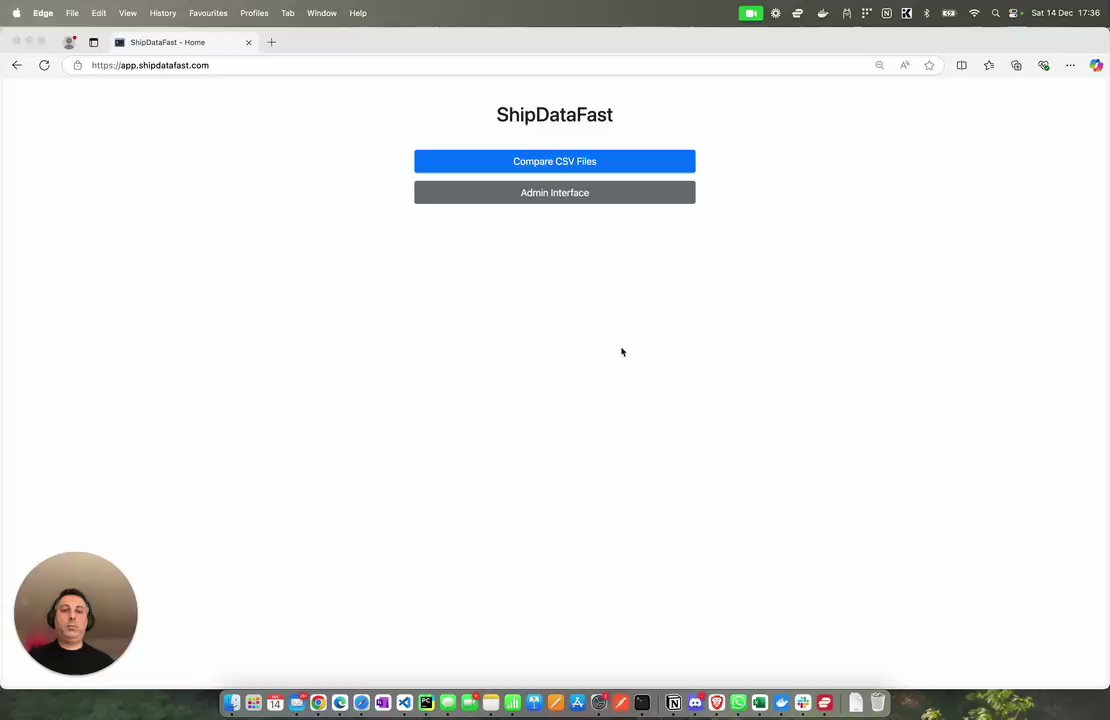Image resolution: width=1110 pixels, height=720 pixels.
Task: Open Read Aloud from the address bar
Action: [x=905, y=65]
